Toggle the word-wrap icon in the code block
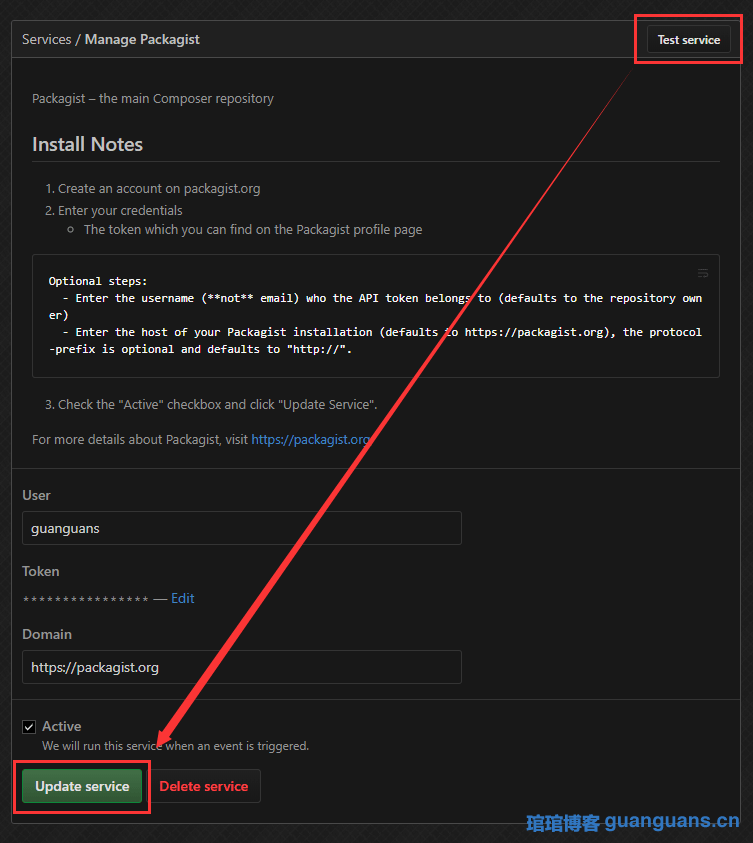The width and height of the screenshot is (753, 843). pyautogui.click(x=702, y=273)
